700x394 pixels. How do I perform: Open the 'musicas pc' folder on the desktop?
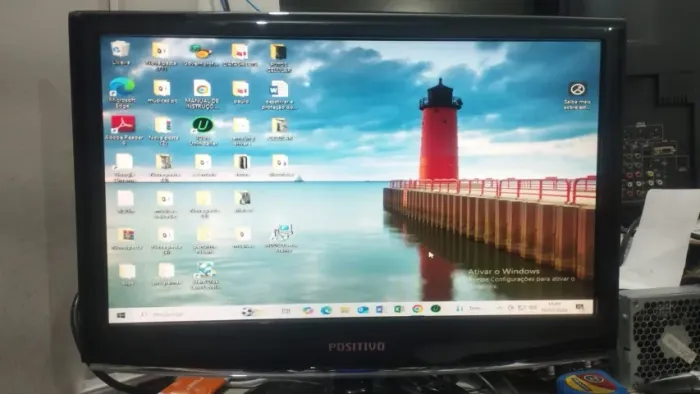[162, 91]
